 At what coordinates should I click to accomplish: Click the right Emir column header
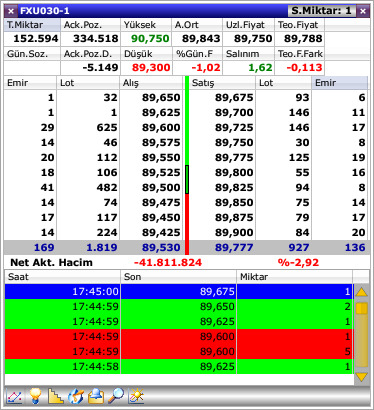339,83
